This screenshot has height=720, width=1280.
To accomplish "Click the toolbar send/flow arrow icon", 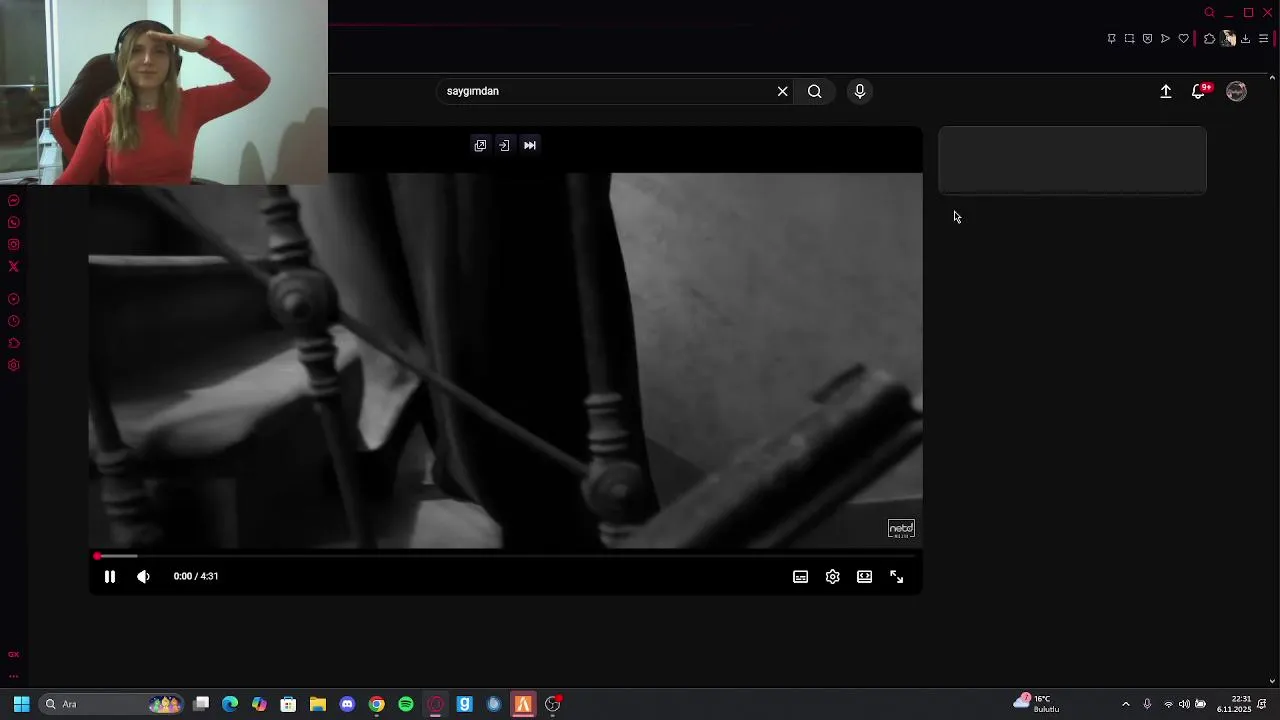I will 1166,39.
